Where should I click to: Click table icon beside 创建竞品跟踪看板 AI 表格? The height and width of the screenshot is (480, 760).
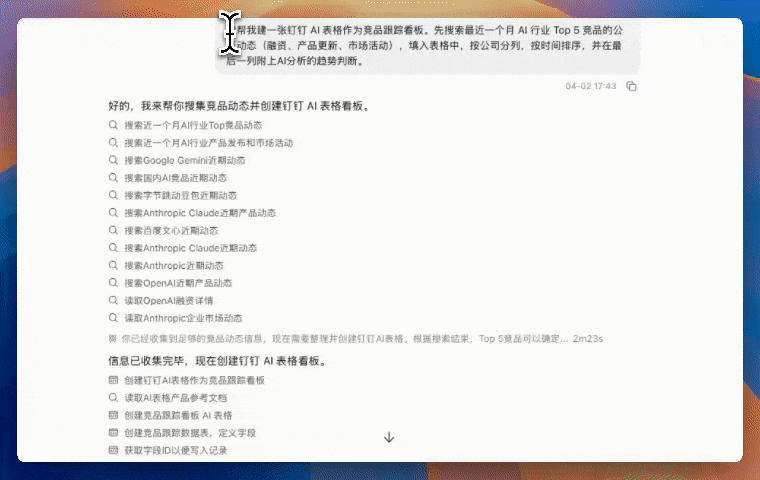click(x=113, y=415)
